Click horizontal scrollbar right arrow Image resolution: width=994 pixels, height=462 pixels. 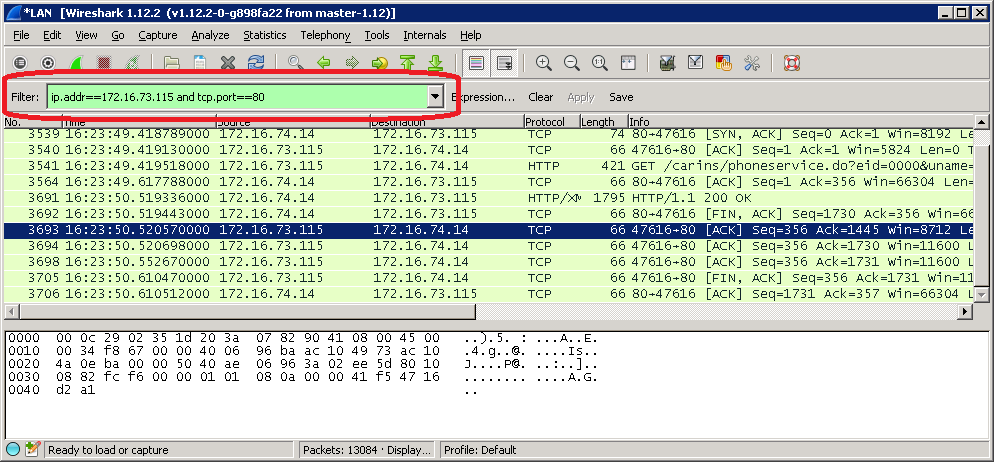coord(965,311)
